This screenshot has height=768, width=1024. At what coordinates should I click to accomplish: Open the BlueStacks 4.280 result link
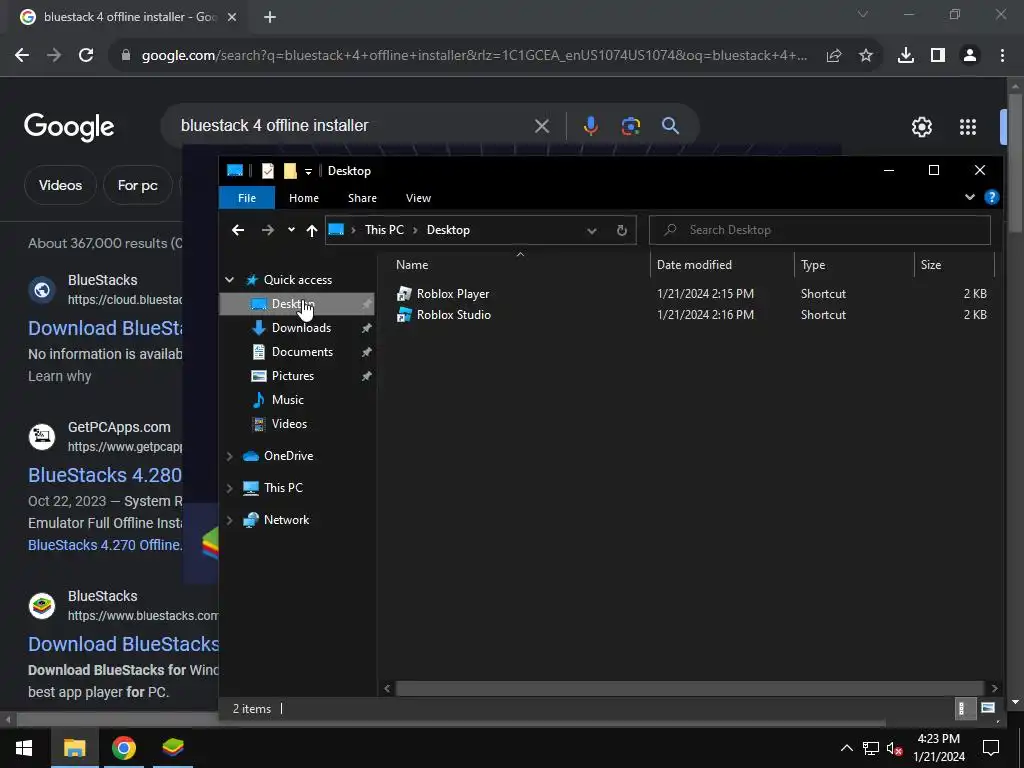point(105,475)
